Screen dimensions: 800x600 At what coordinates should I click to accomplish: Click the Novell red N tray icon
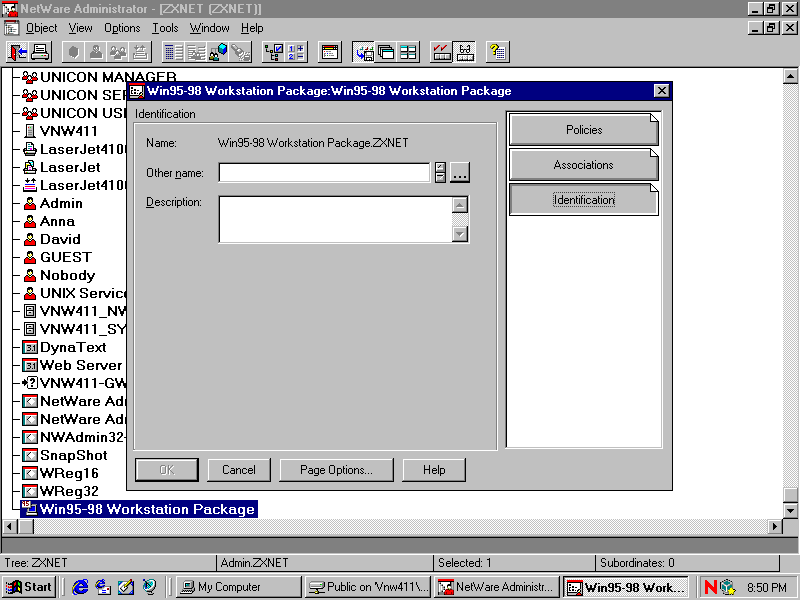pyautogui.click(x=711, y=587)
